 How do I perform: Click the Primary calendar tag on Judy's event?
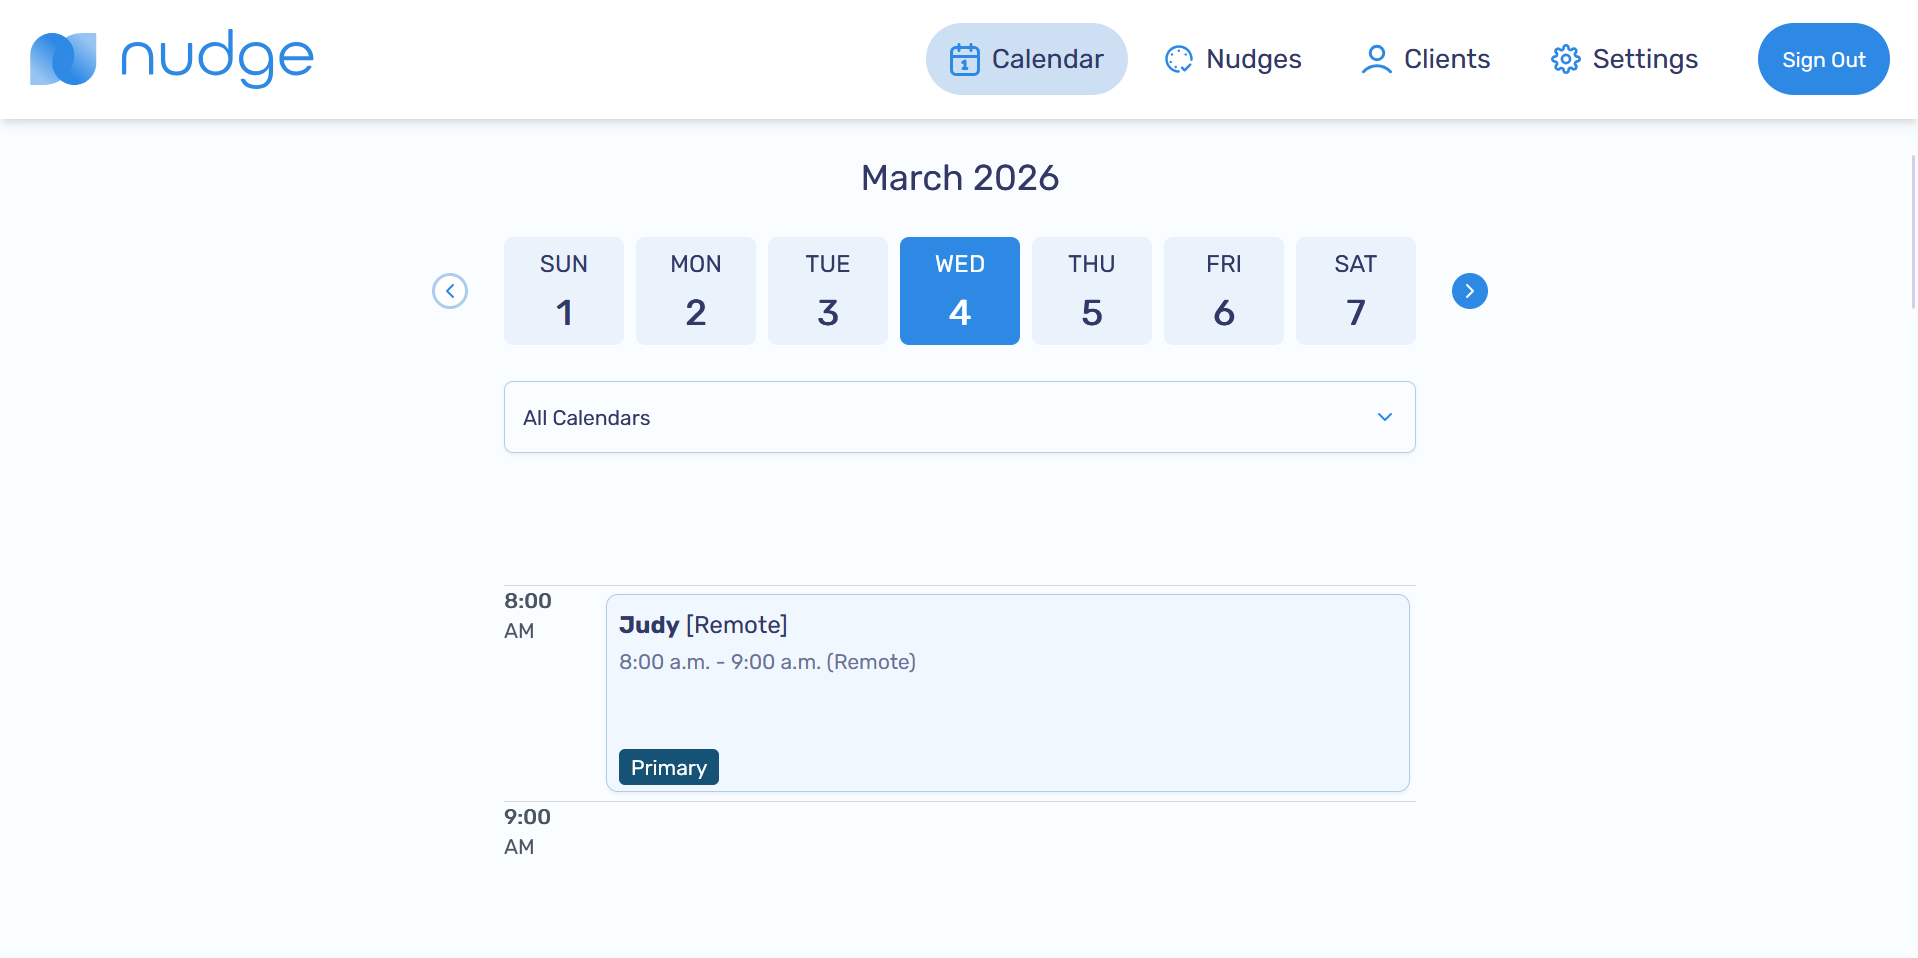668,767
